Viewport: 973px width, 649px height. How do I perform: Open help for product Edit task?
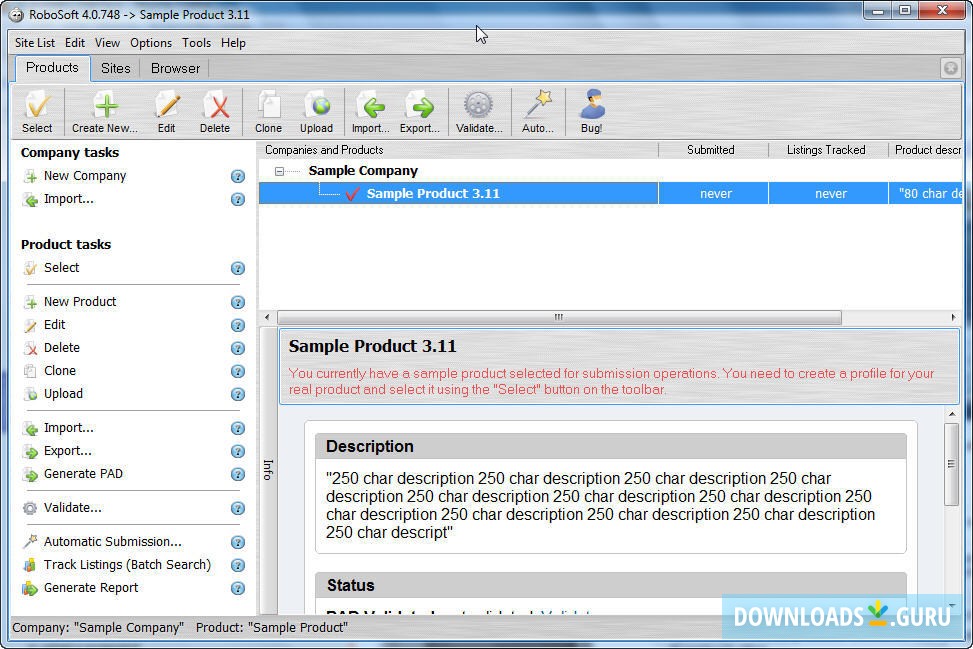tap(238, 325)
